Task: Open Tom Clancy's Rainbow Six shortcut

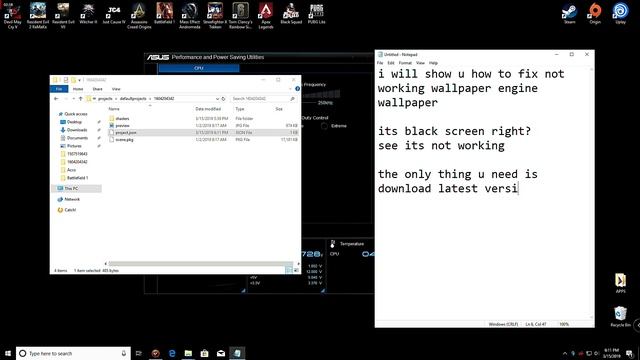Action: tap(240, 16)
